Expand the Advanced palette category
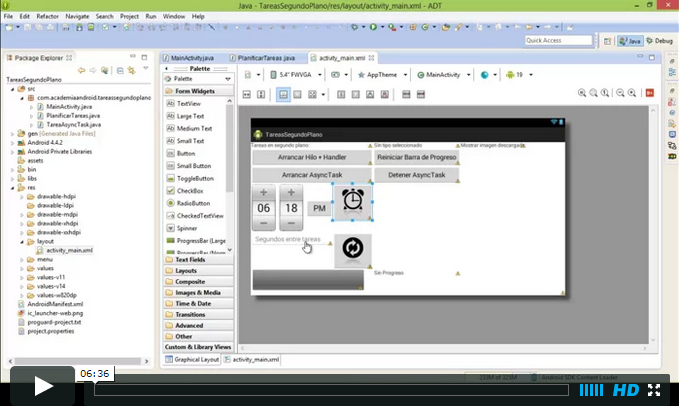 point(198,325)
